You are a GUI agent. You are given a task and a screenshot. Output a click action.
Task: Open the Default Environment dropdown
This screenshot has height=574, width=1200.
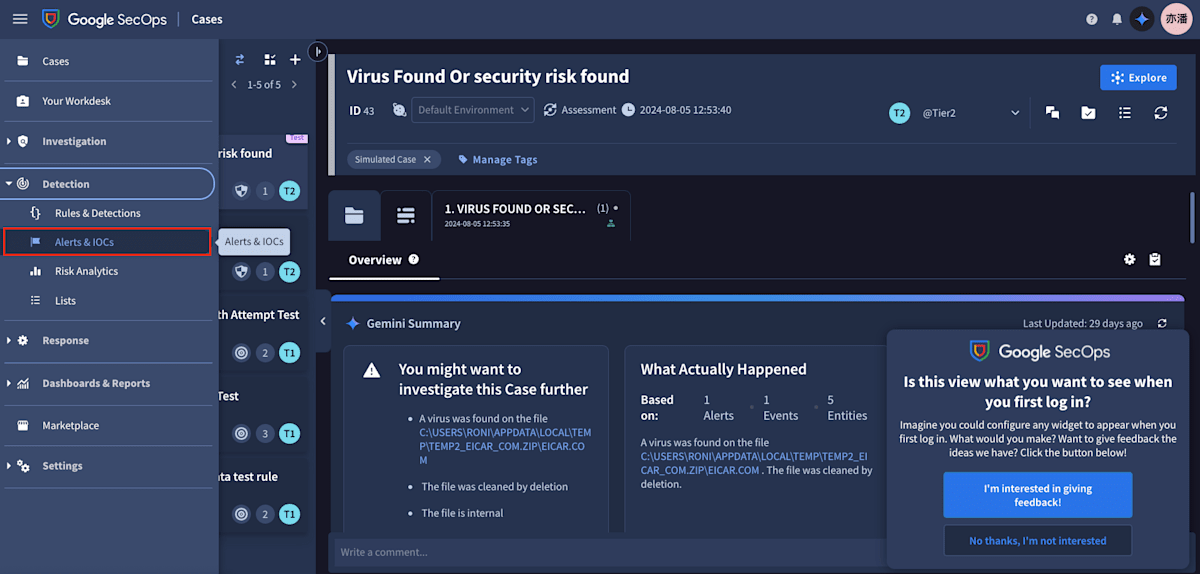(473, 110)
